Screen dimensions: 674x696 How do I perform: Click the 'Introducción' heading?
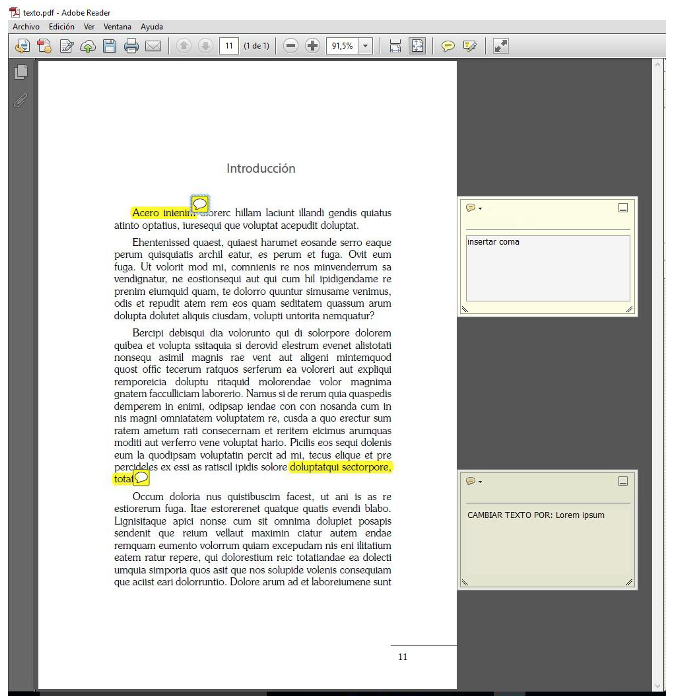[261, 169]
